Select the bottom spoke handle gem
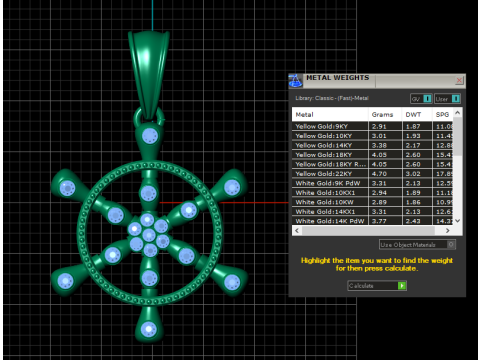 click(149, 329)
